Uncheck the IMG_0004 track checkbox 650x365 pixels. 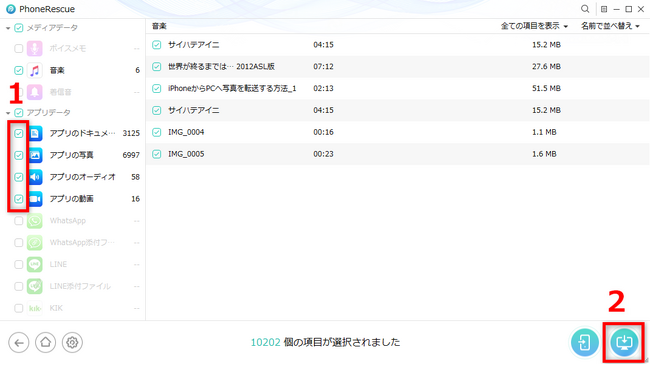click(x=156, y=132)
